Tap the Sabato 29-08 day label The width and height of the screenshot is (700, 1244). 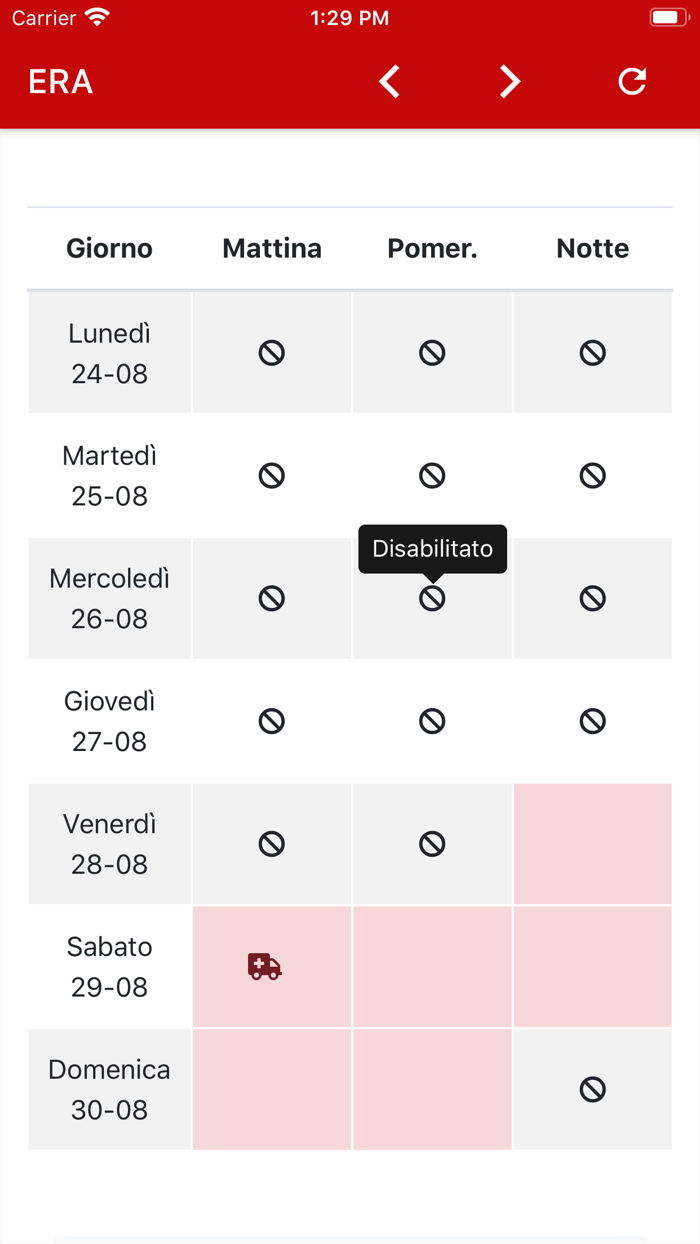[x=110, y=966]
